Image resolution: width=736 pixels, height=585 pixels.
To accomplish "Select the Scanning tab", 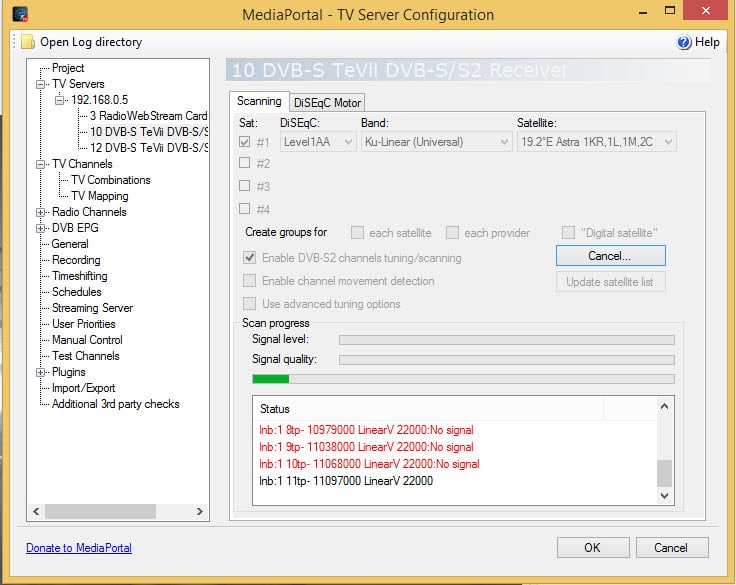I will pyautogui.click(x=259, y=101).
